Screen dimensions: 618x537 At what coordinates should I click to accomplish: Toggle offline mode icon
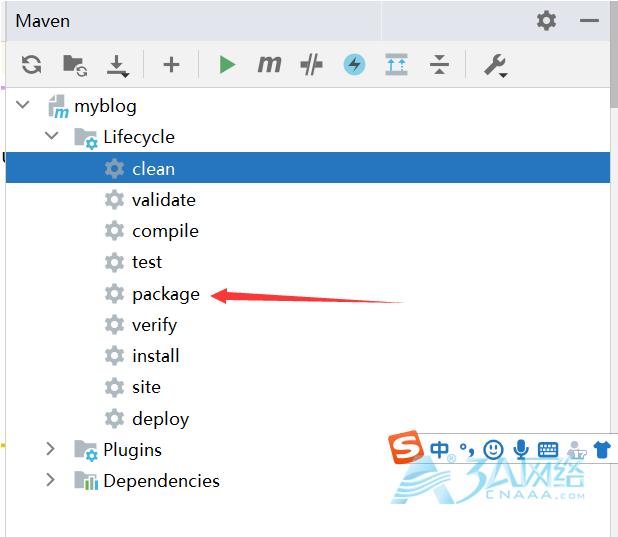tap(311, 65)
